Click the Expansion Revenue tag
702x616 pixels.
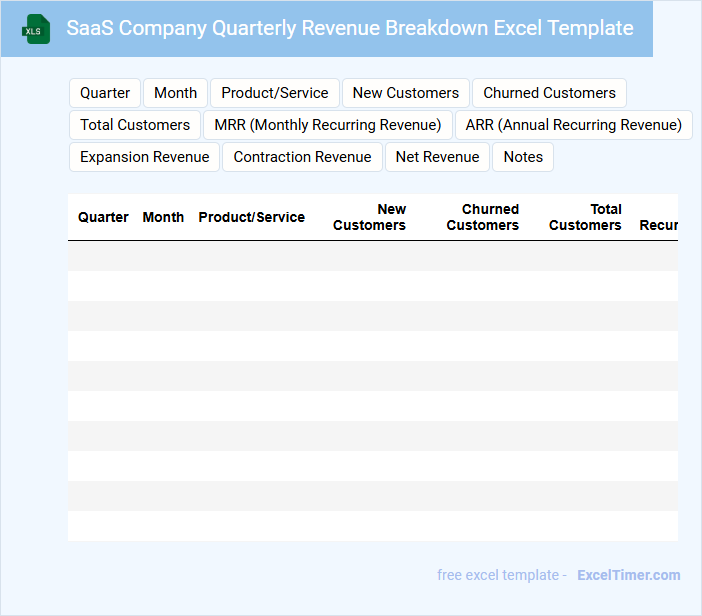click(x=145, y=157)
